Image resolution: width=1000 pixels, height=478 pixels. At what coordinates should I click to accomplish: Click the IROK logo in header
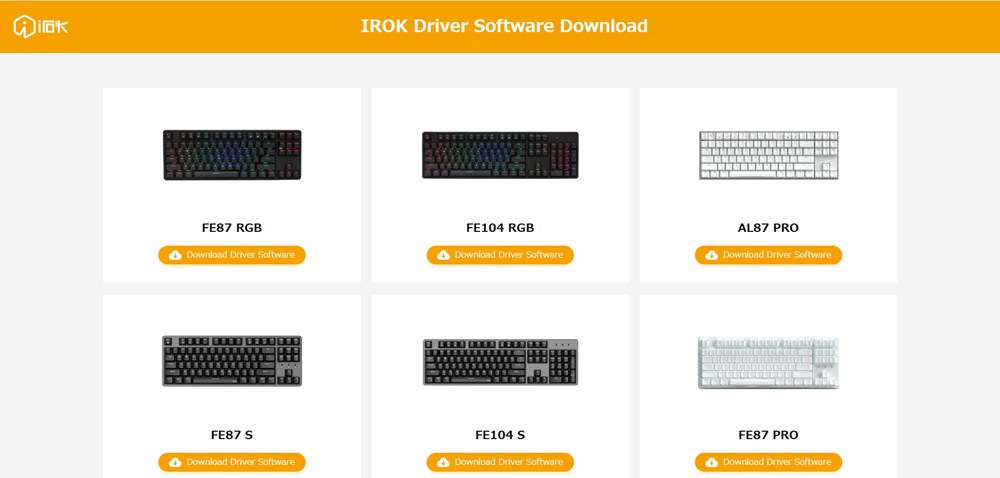(41, 26)
